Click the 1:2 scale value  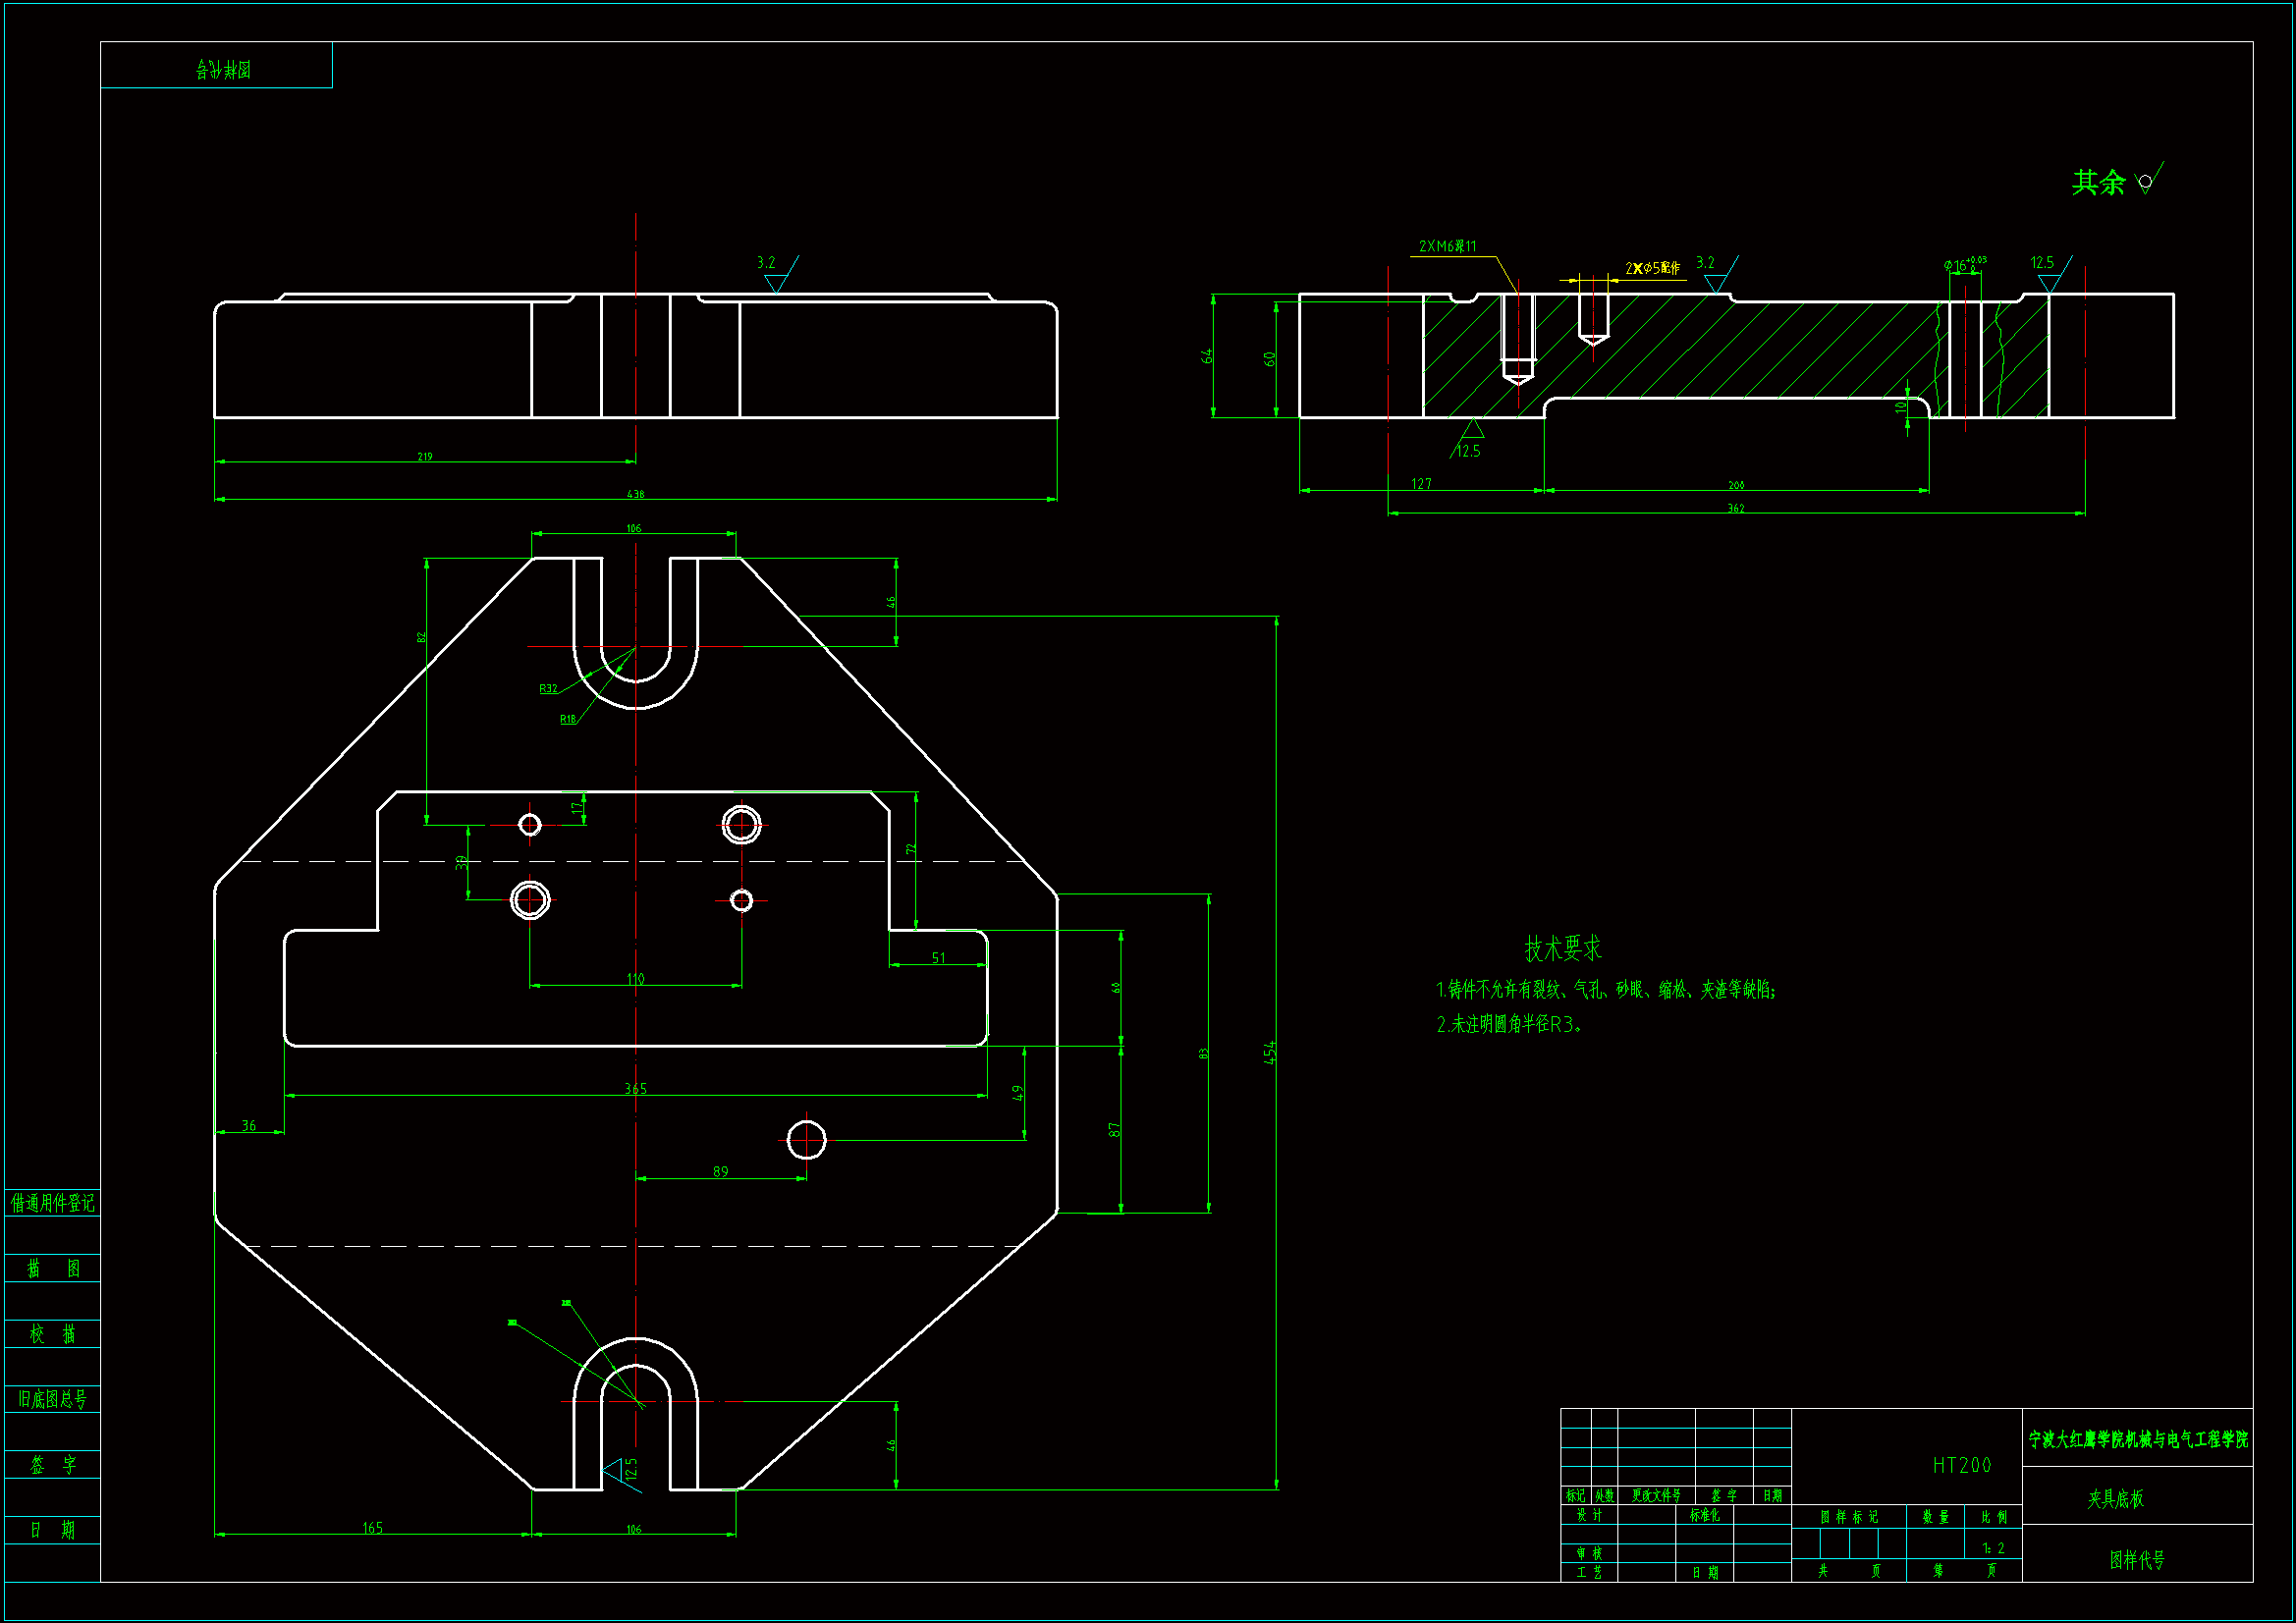[x=1994, y=1548]
